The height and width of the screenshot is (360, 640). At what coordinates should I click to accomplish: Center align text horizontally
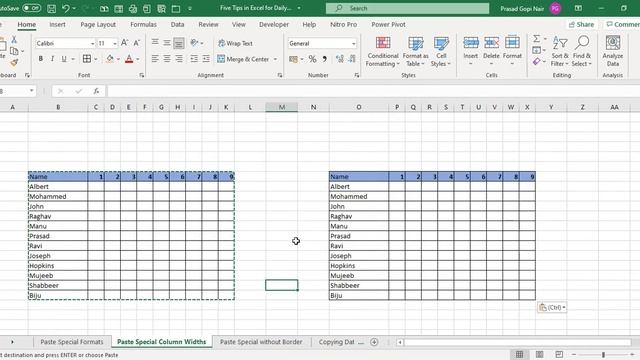click(167, 59)
